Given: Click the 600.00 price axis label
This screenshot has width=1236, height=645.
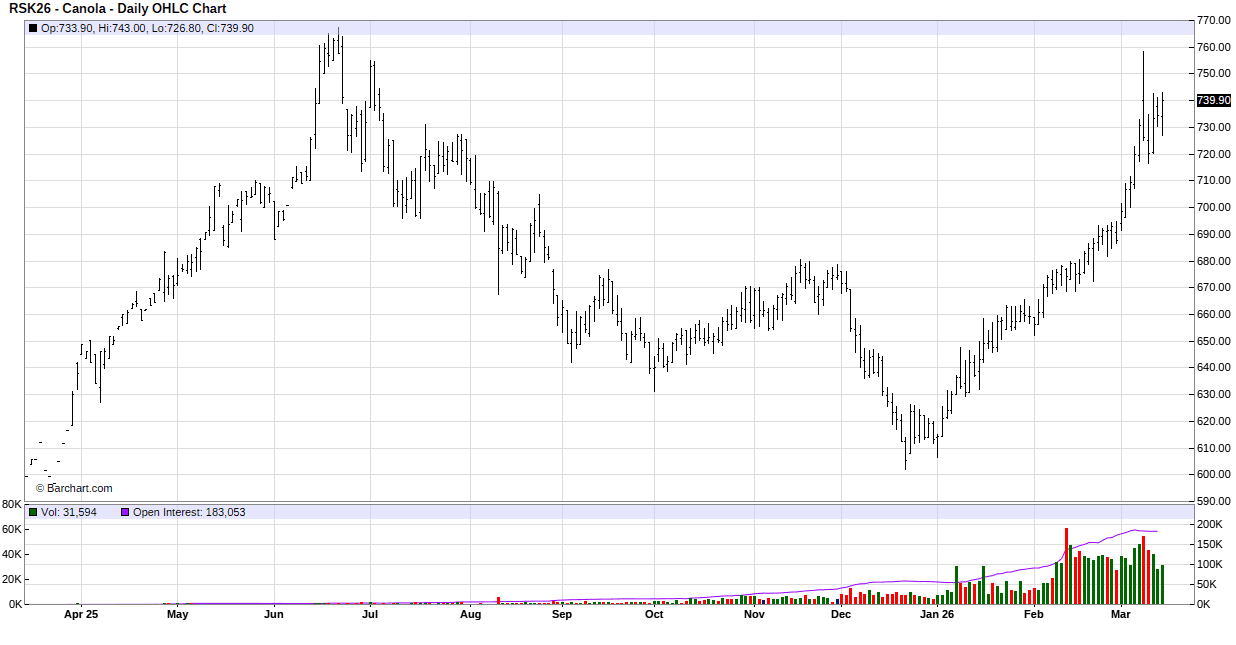Looking at the screenshot, I should 1213,474.
